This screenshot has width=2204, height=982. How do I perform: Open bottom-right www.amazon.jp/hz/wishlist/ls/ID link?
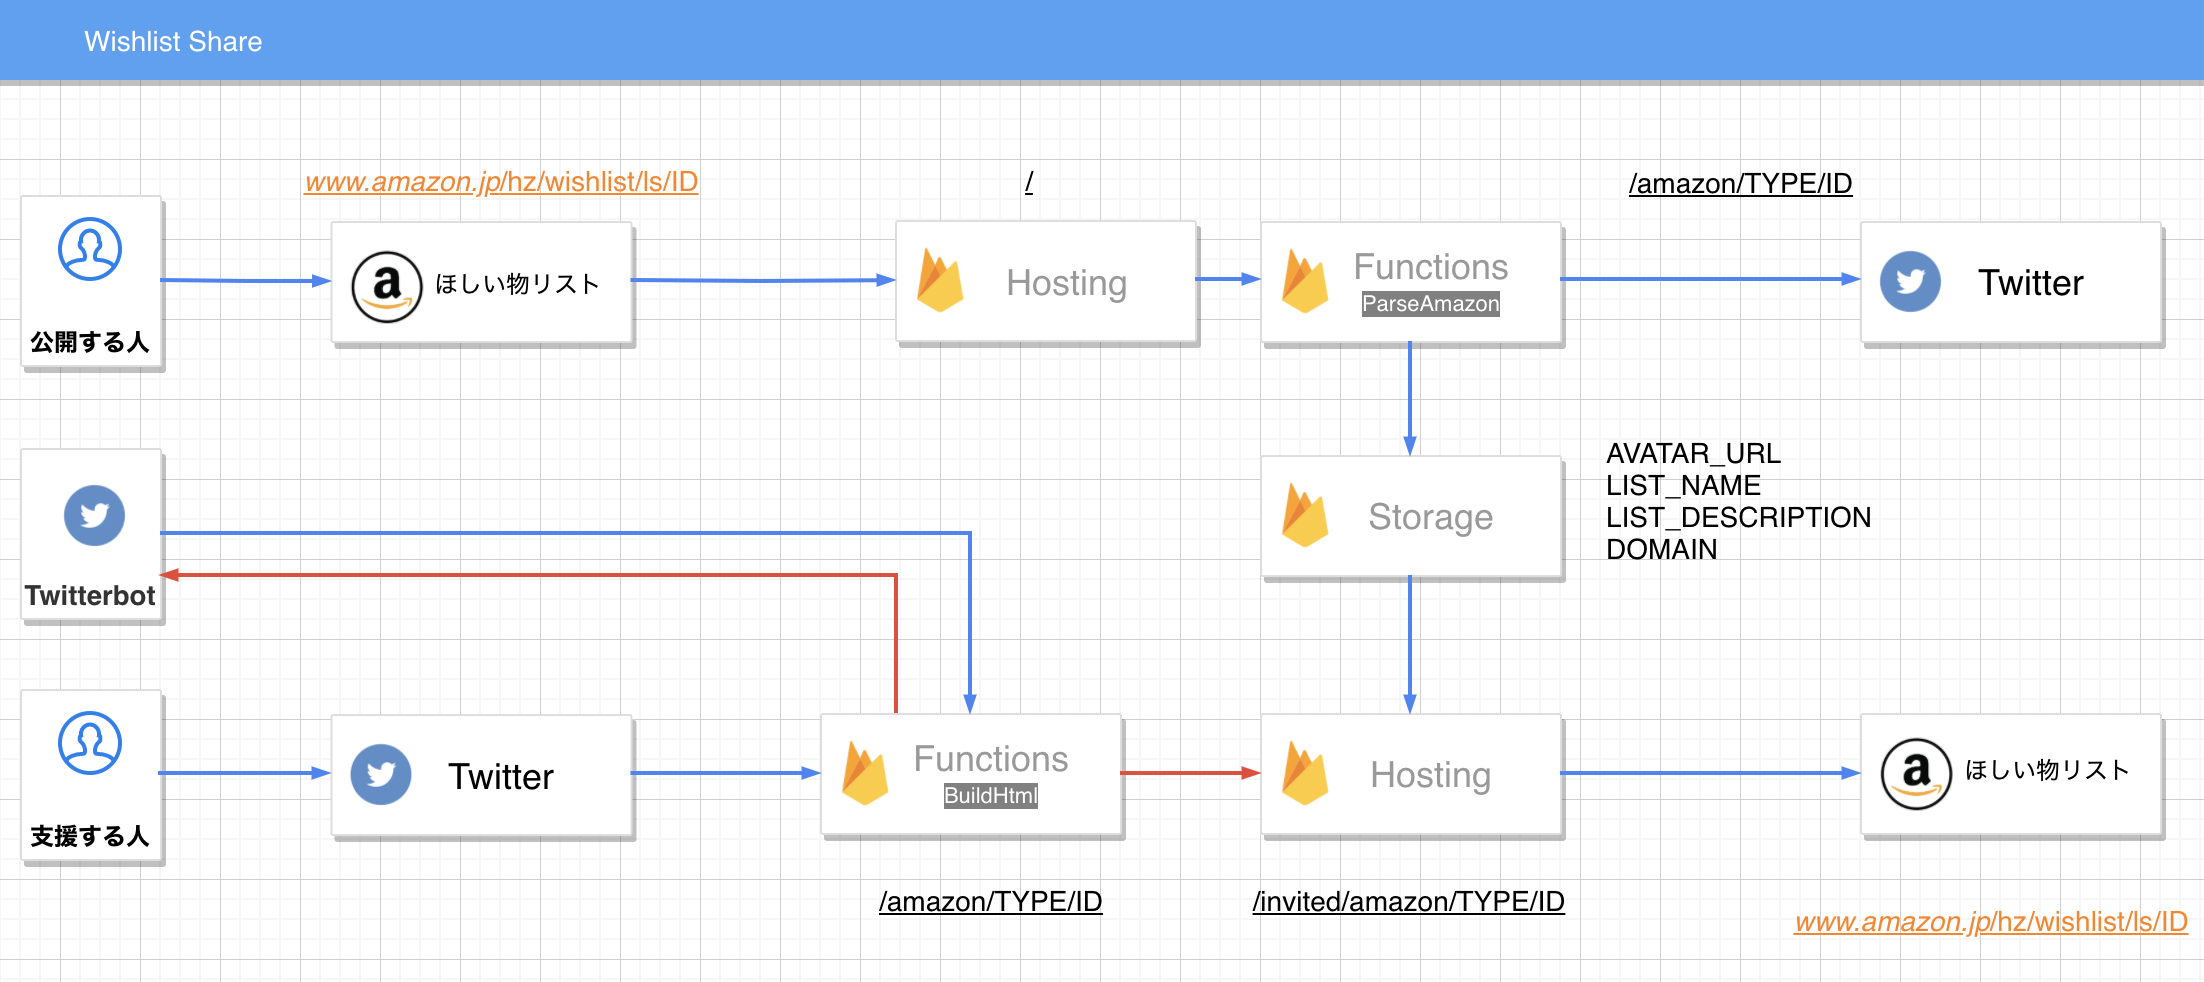pos(1991,922)
